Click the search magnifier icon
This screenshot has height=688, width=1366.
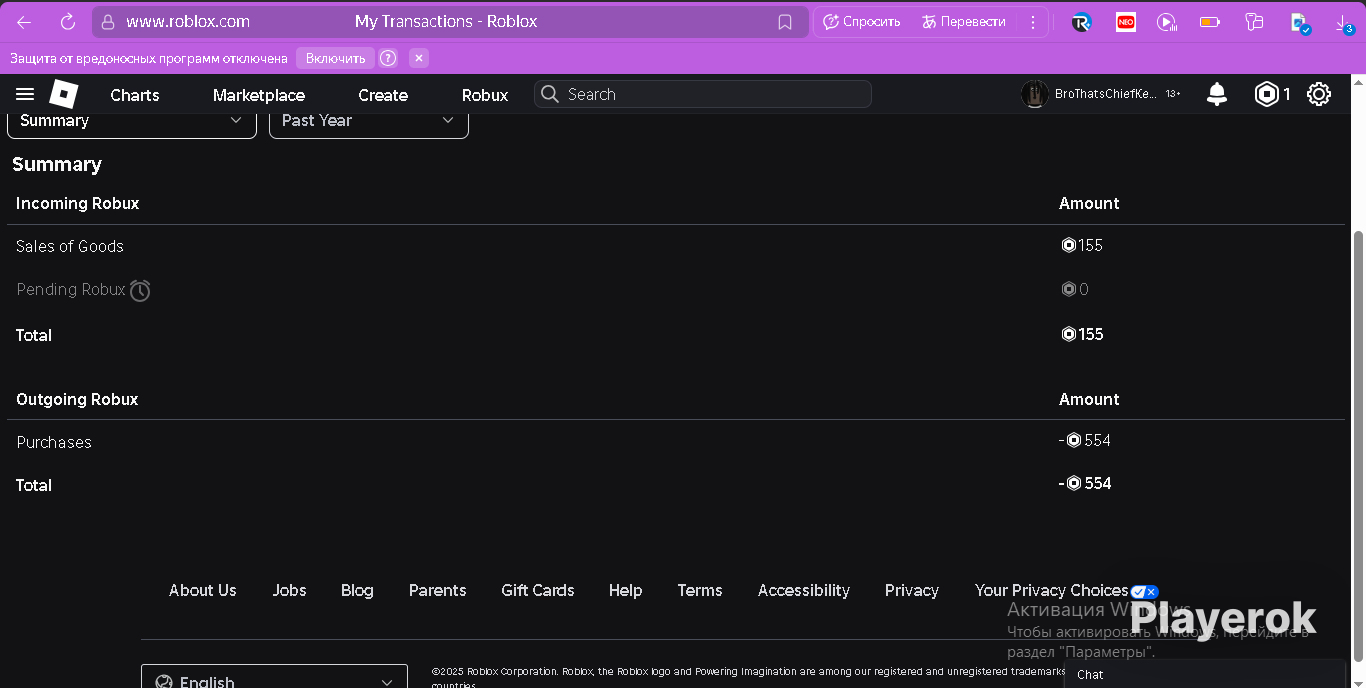coord(549,94)
